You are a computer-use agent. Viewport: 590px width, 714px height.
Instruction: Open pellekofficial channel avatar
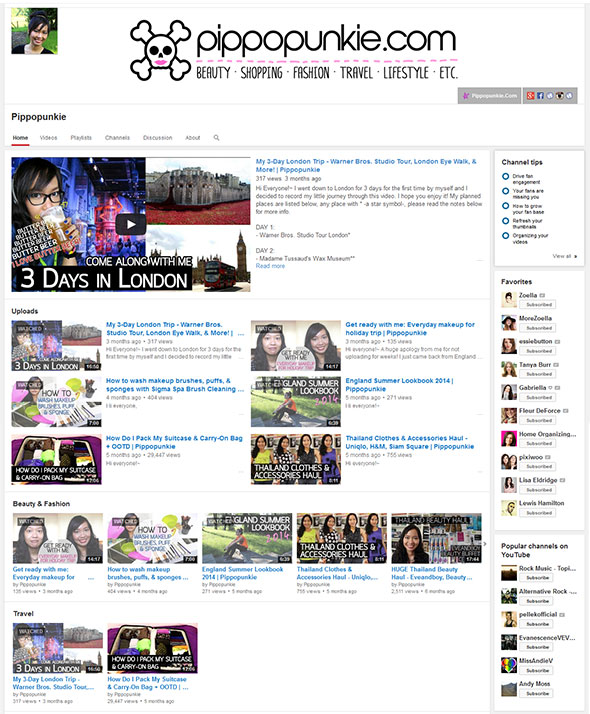tap(509, 619)
